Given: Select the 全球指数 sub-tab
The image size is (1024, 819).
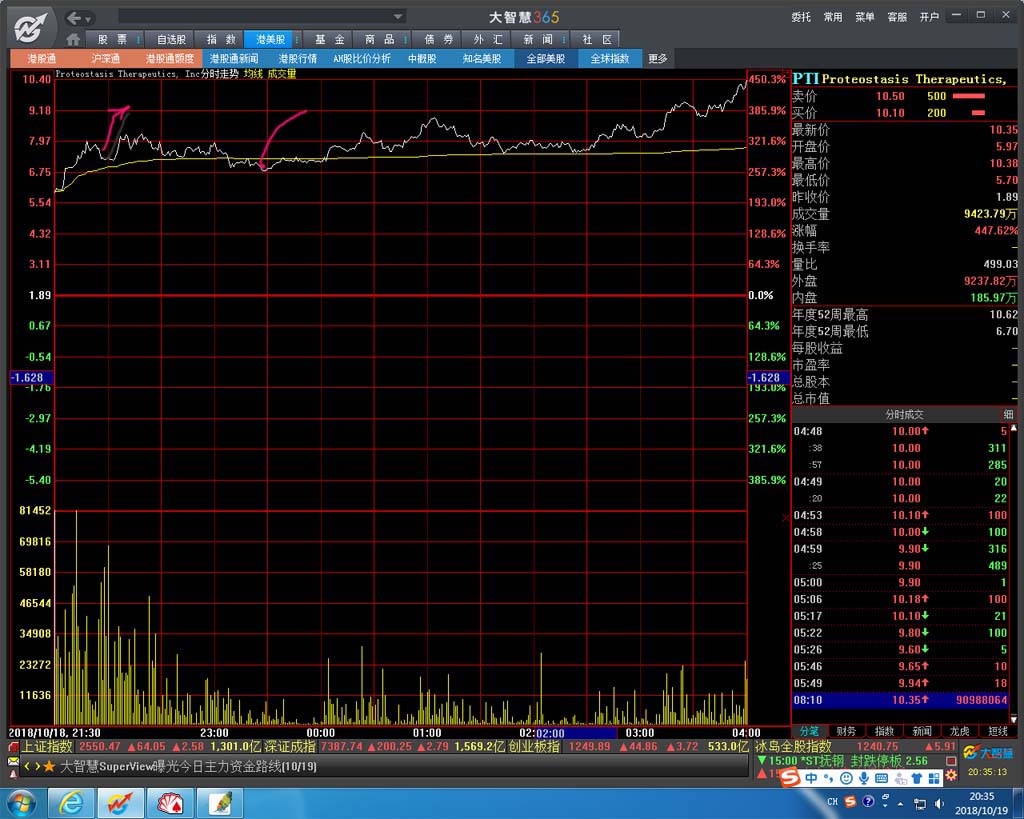Looking at the screenshot, I should click(610, 59).
